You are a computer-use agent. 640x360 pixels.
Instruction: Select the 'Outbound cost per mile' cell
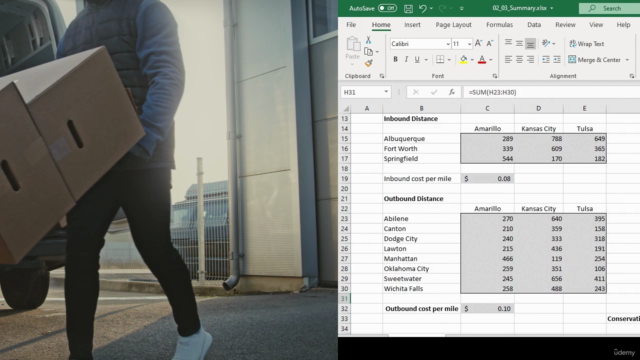click(x=421, y=309)
